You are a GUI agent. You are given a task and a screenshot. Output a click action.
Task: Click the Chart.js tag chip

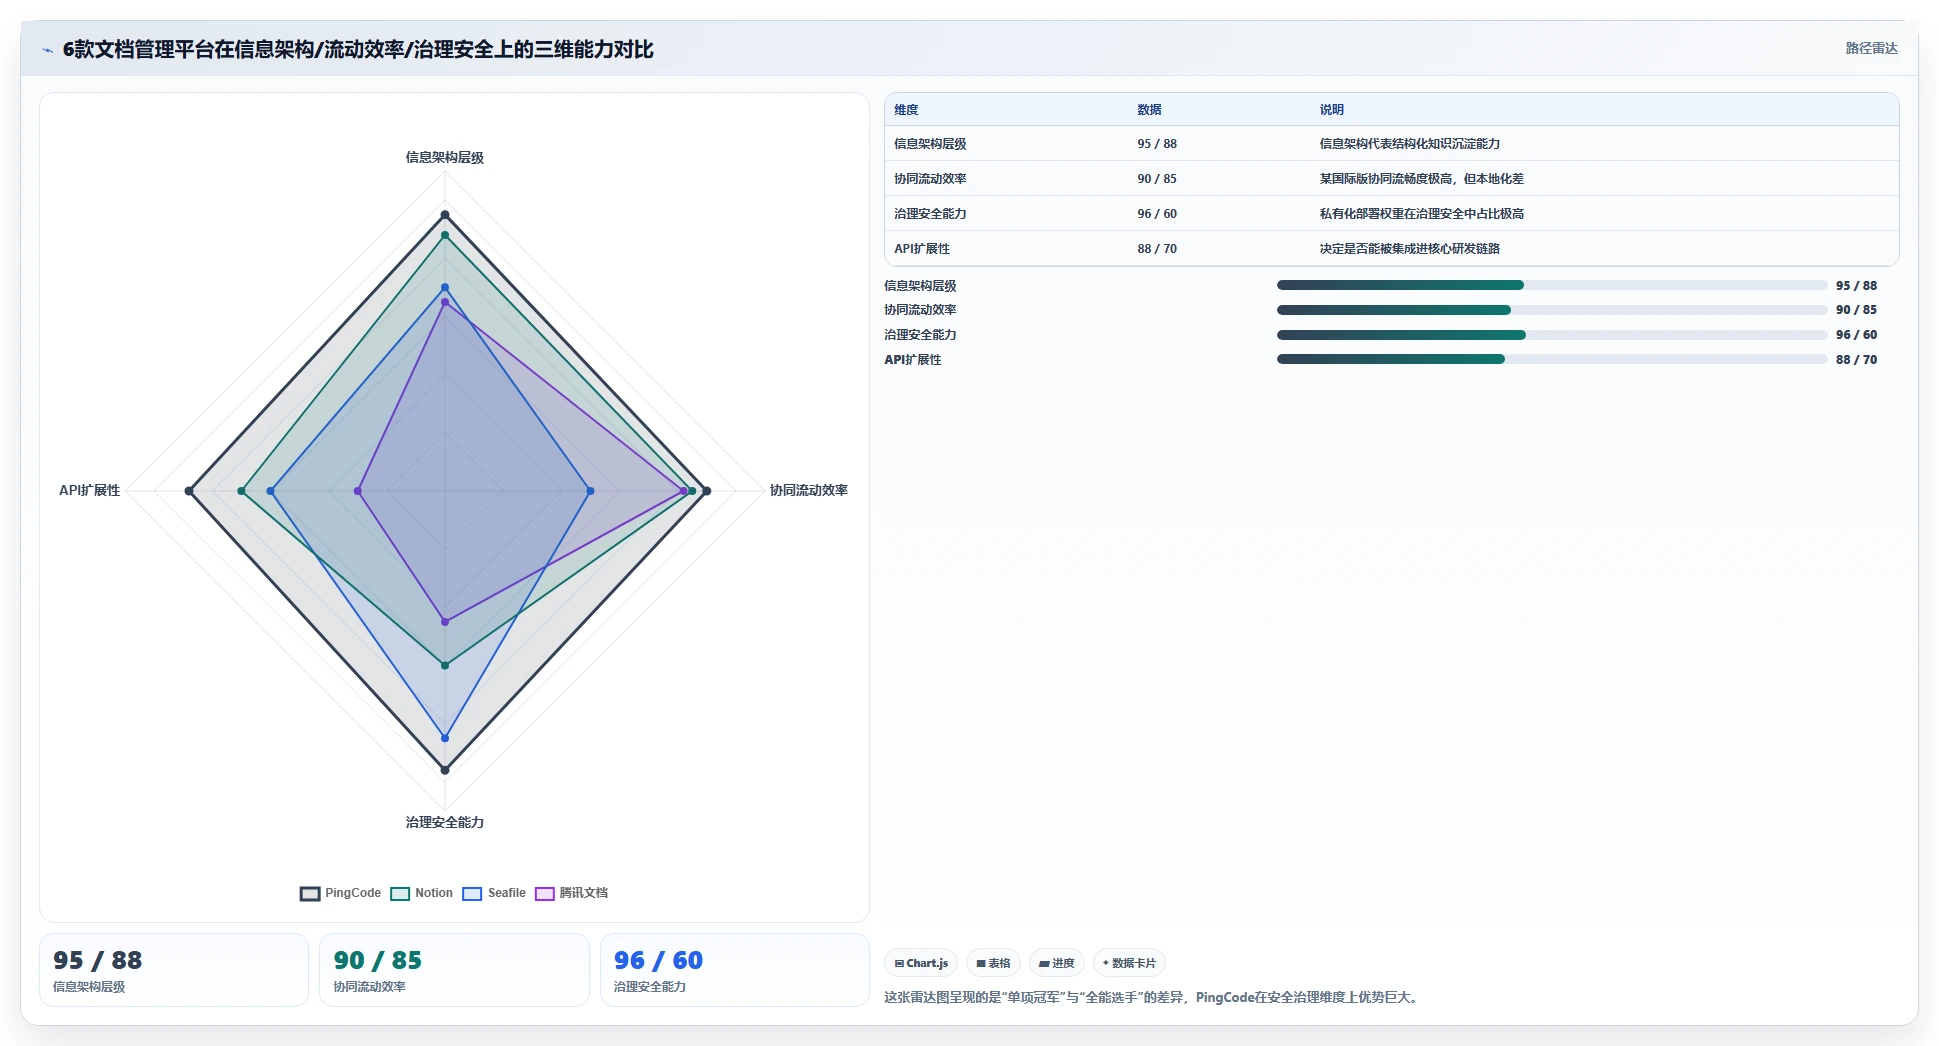tap(921, 963)
